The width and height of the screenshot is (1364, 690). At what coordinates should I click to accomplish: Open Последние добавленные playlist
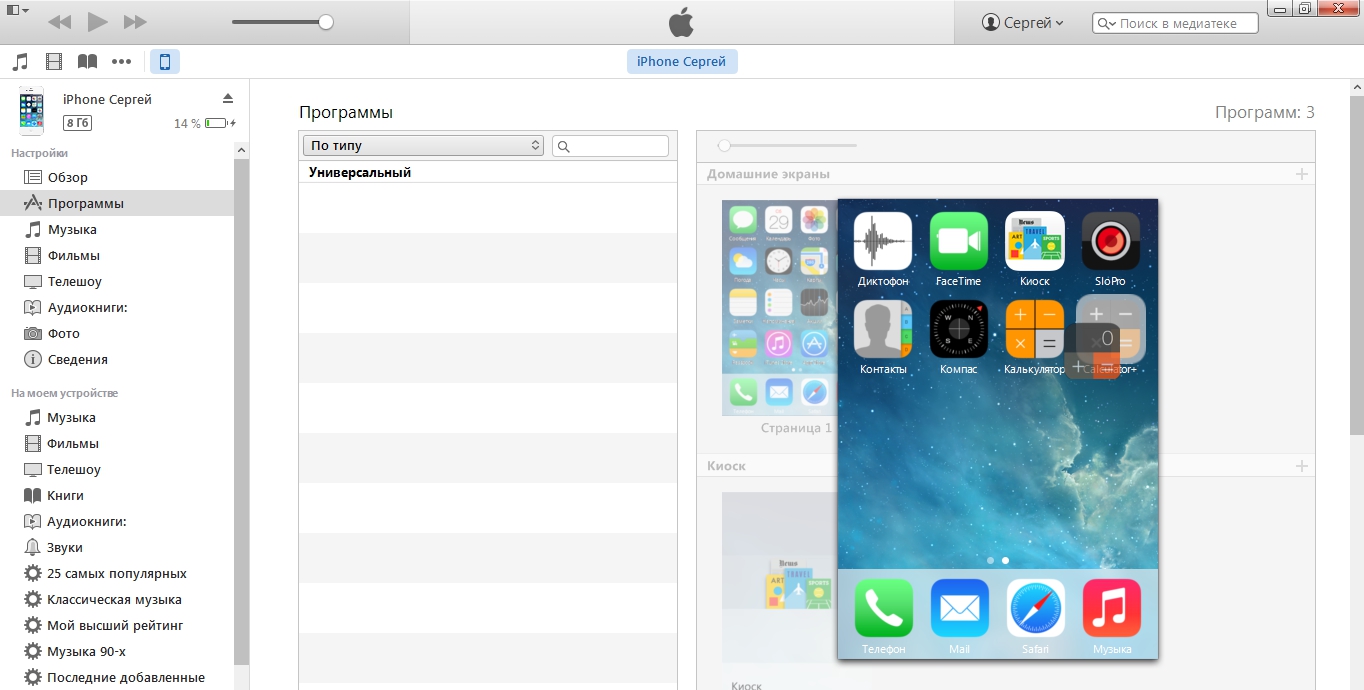[x=117, y=677]
